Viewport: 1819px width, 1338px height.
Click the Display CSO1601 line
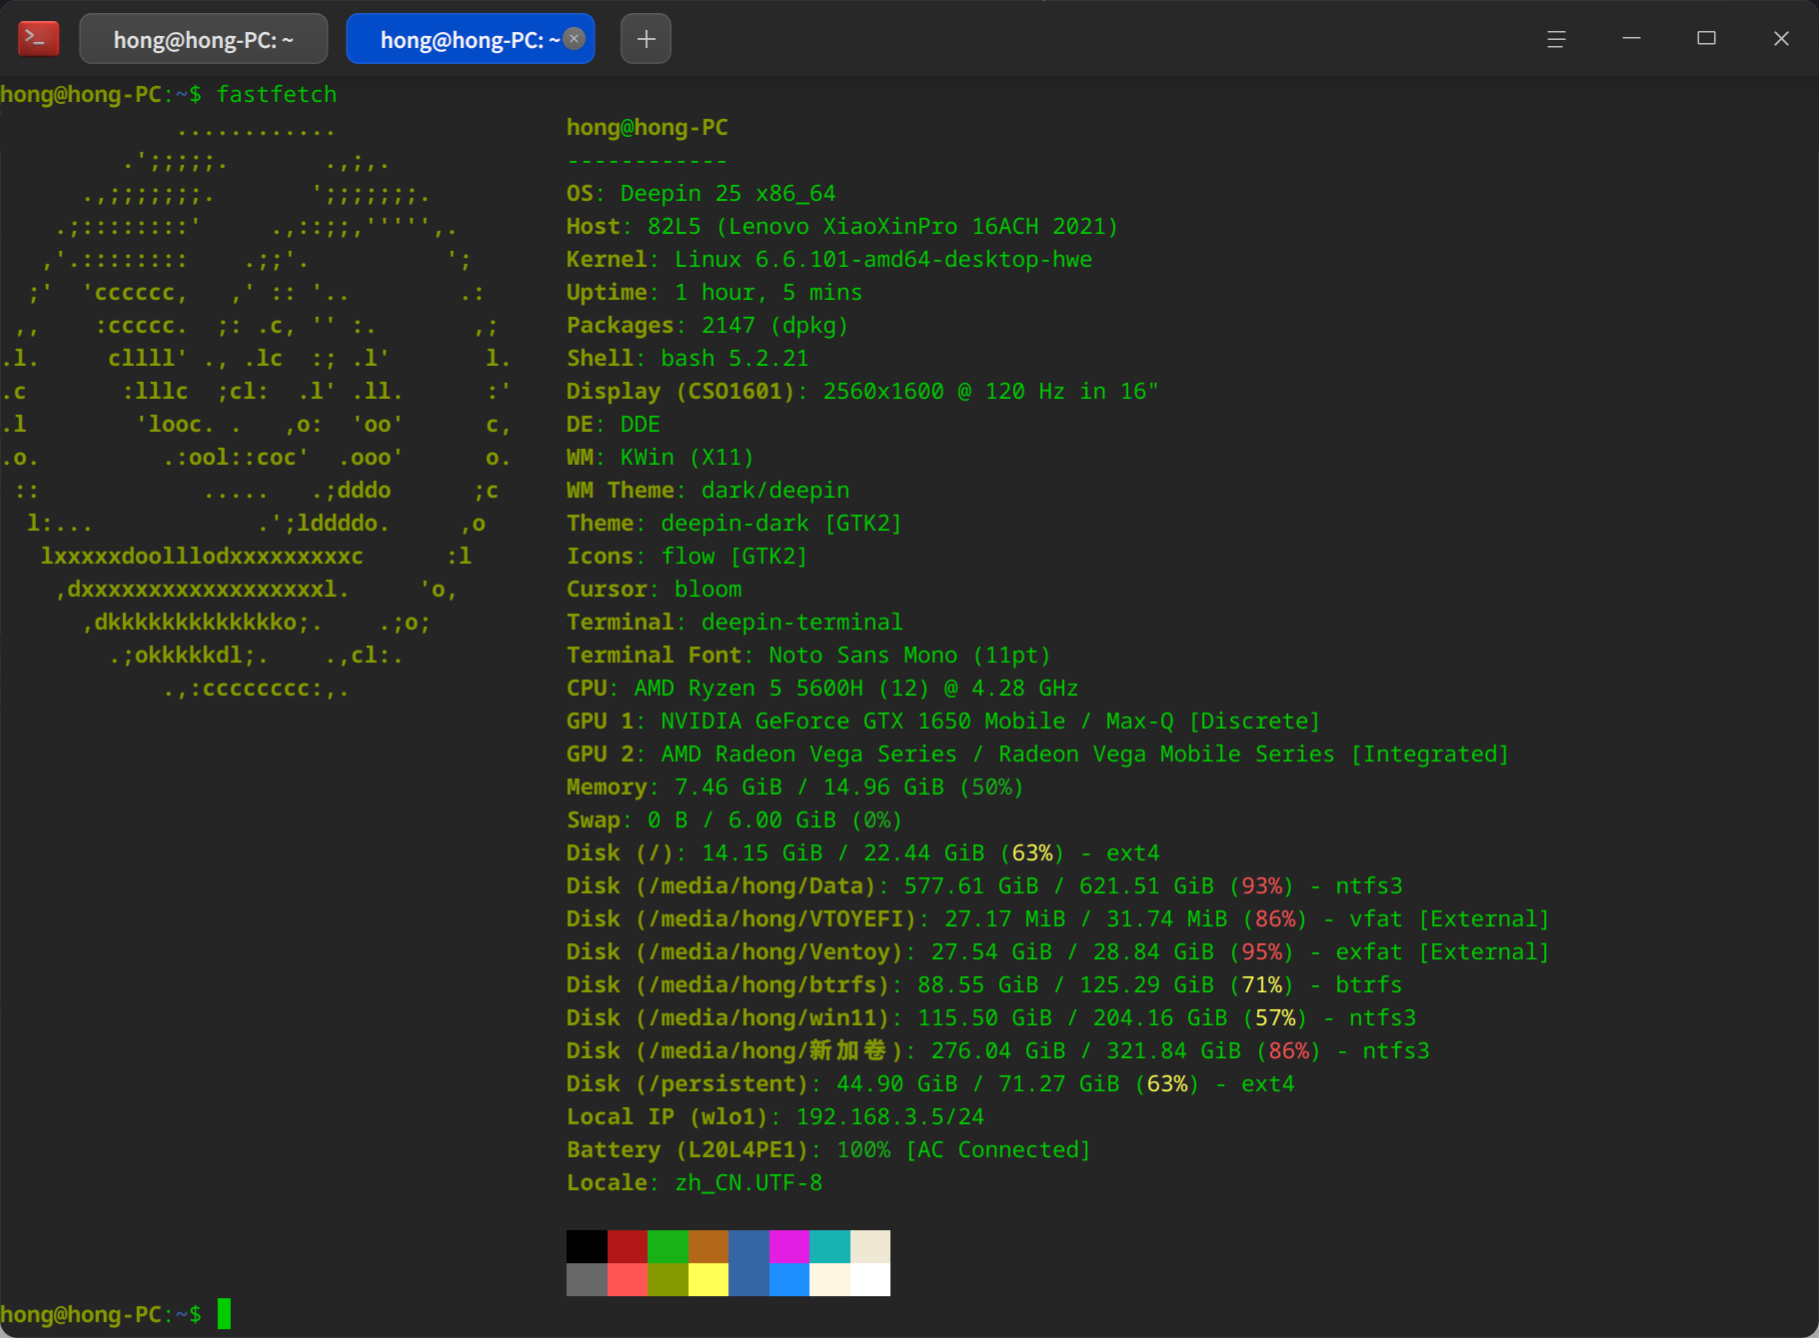pyautogui.click(x=862, y=391)
